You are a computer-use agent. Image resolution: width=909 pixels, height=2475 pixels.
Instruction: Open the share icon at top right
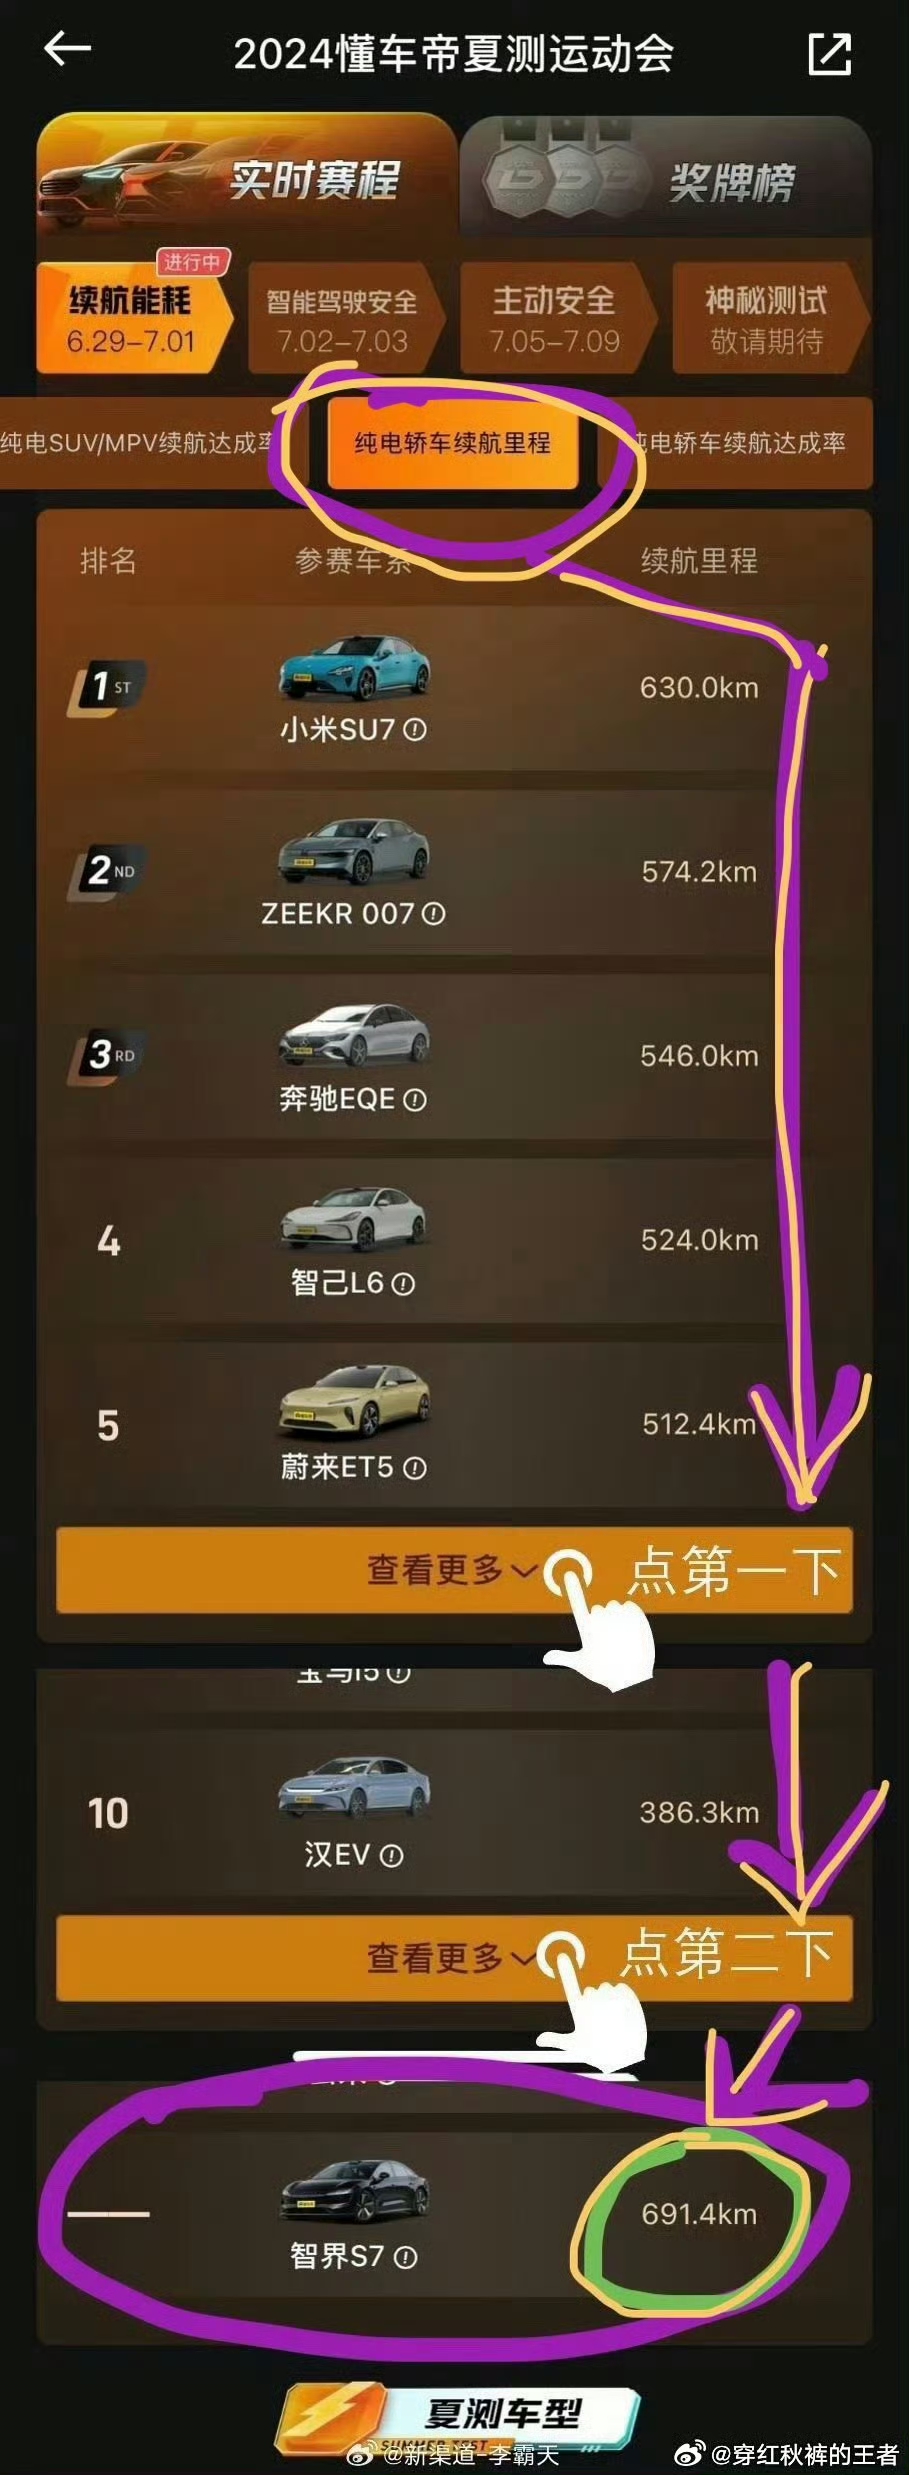(x=829, y=54)
